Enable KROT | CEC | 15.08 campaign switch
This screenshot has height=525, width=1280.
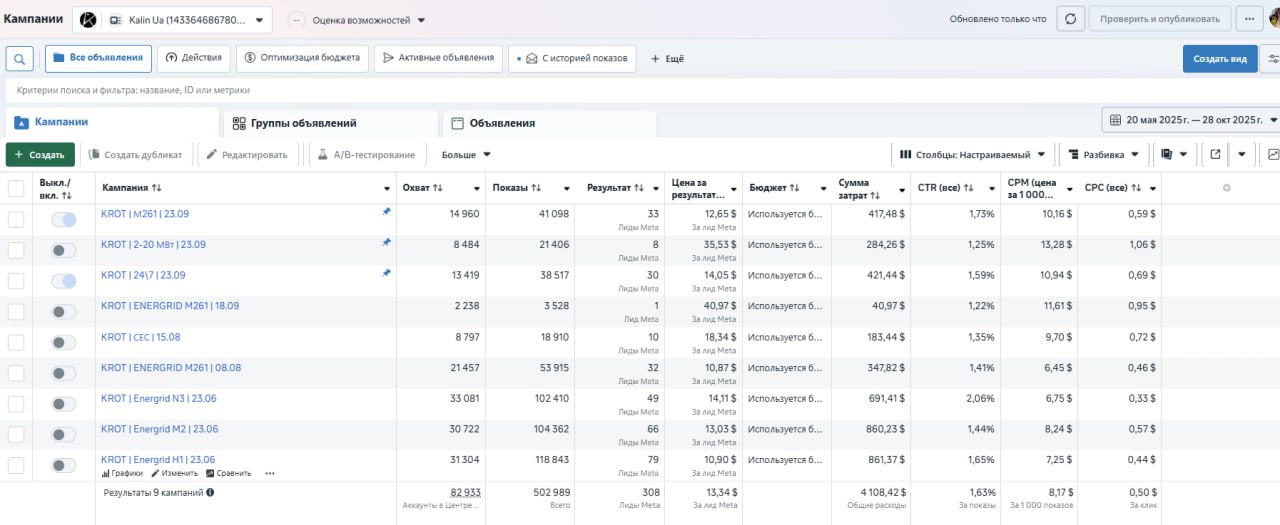[x=64, y=342]
